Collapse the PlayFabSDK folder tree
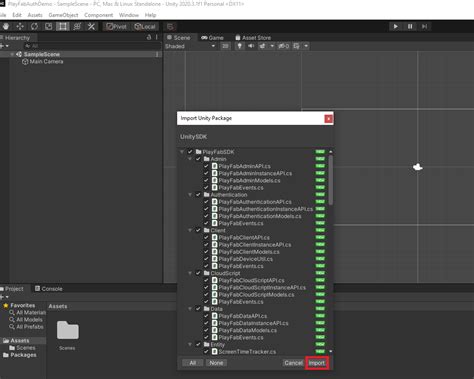 click(182, 152)
